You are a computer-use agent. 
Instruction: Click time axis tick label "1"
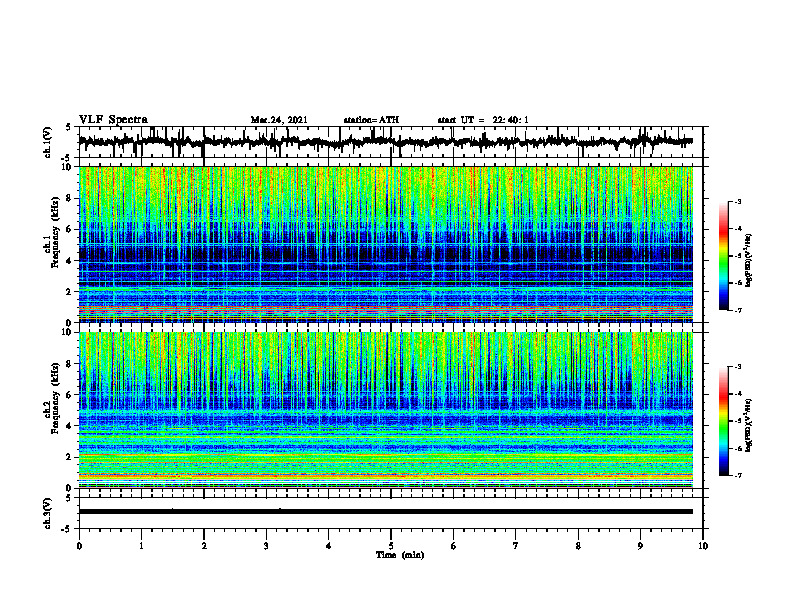(x=141, y=546)
